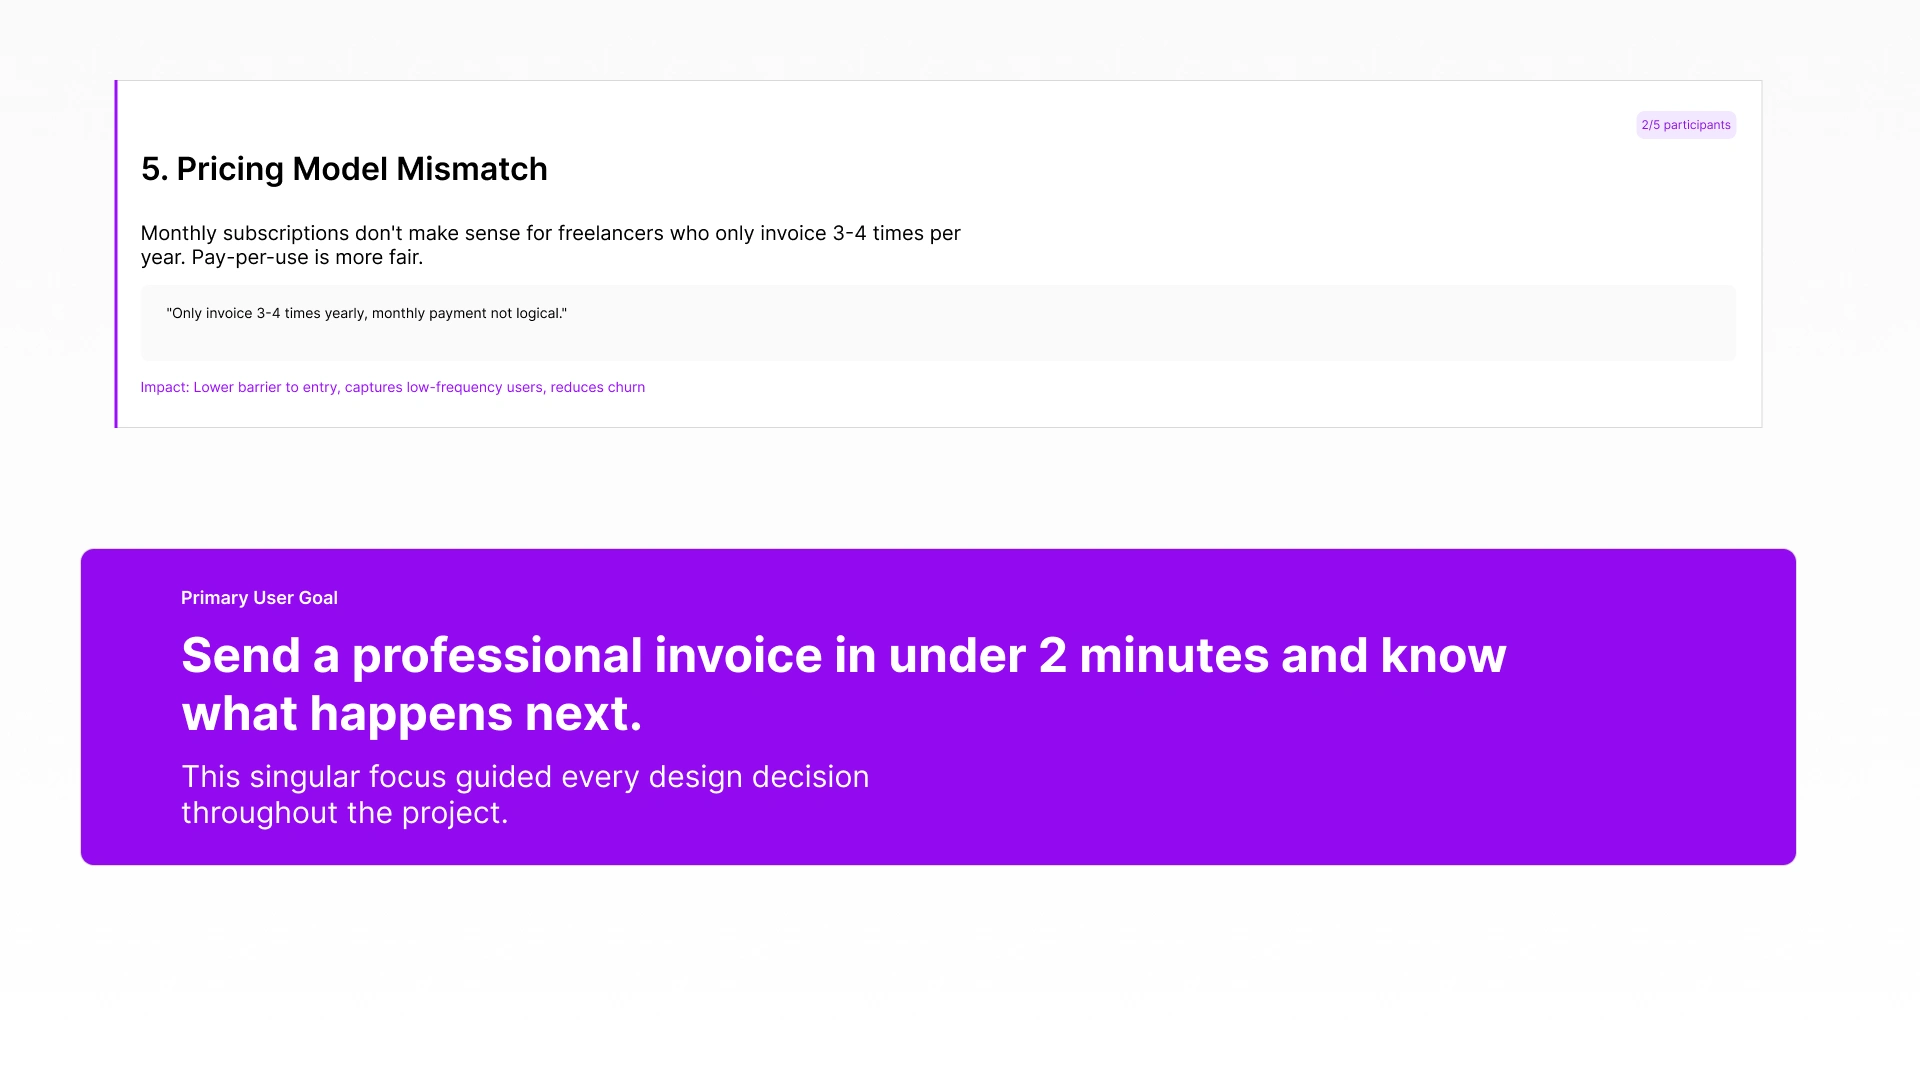Click the word "Mismatch" in the heading
Image resolution: width=1920 pixels, height=1080 pixels.
(471, 169)
